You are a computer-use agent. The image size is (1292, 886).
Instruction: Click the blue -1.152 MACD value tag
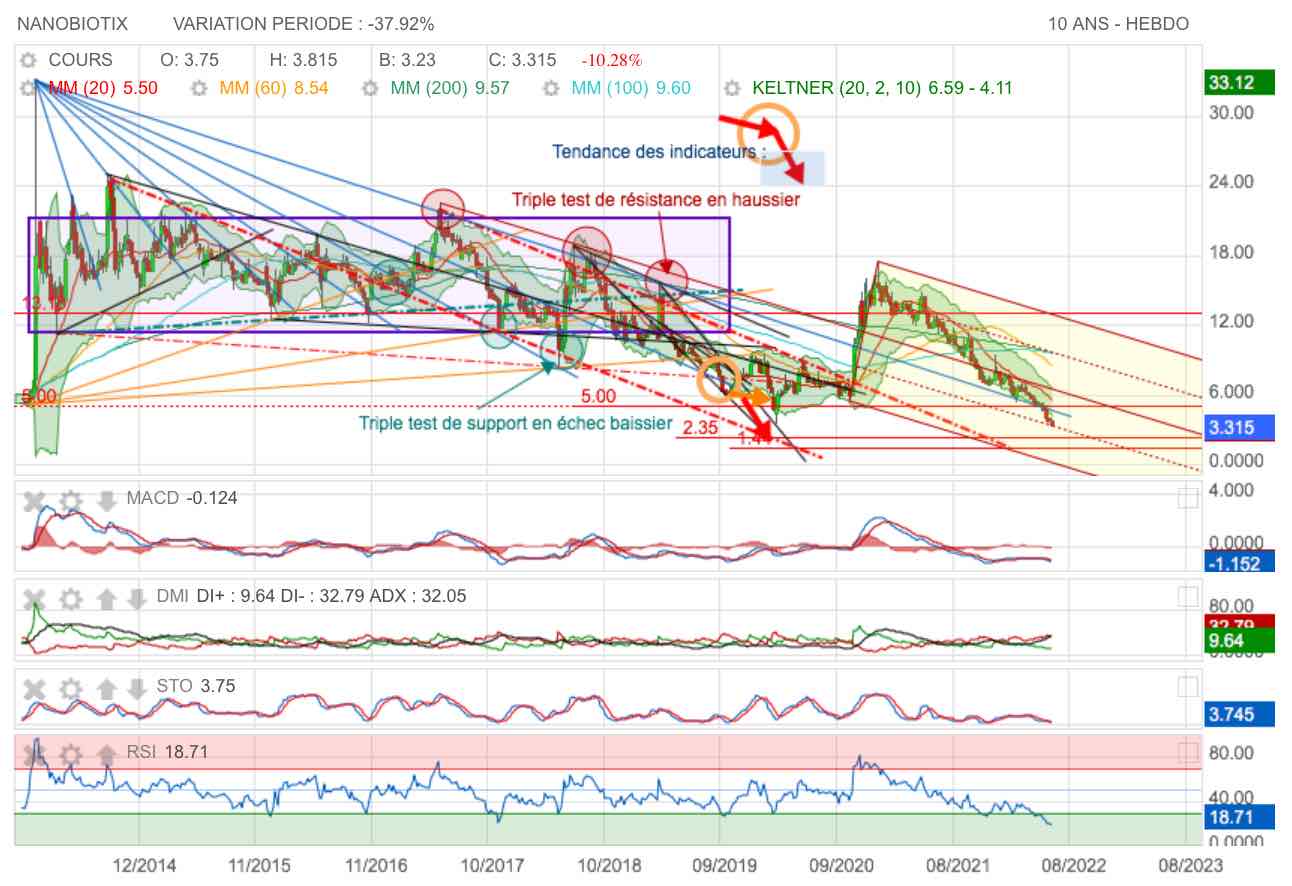point(1240,562)
